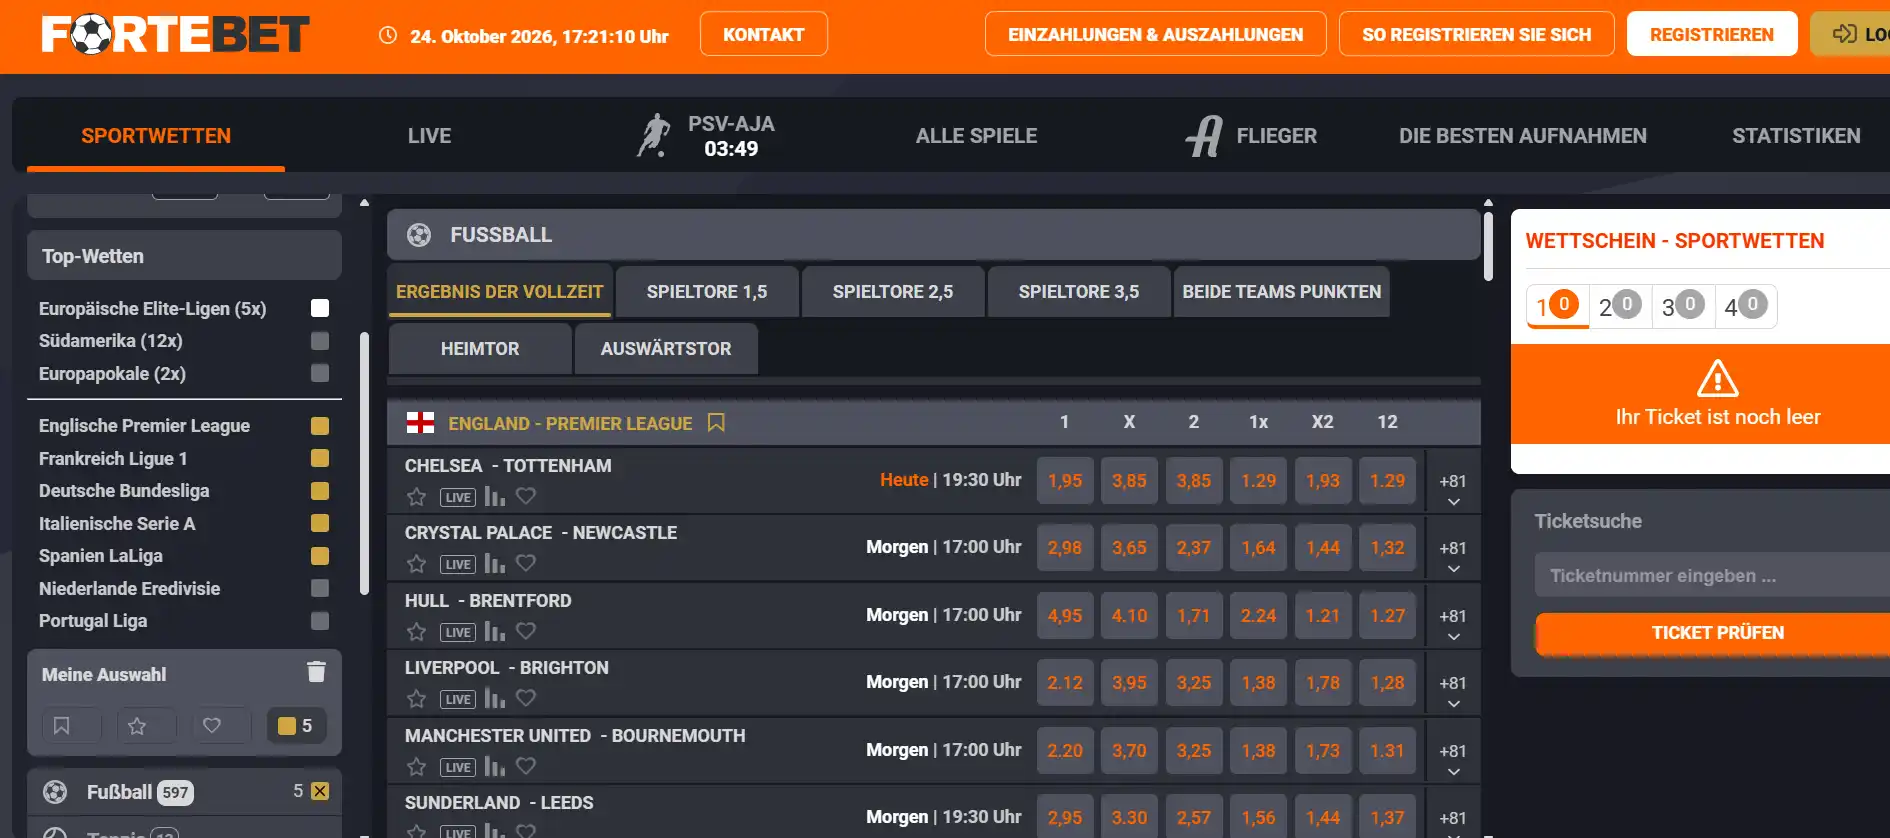Click the KONTAKT button
The image size is (1890, 838).
coord(764,34)
